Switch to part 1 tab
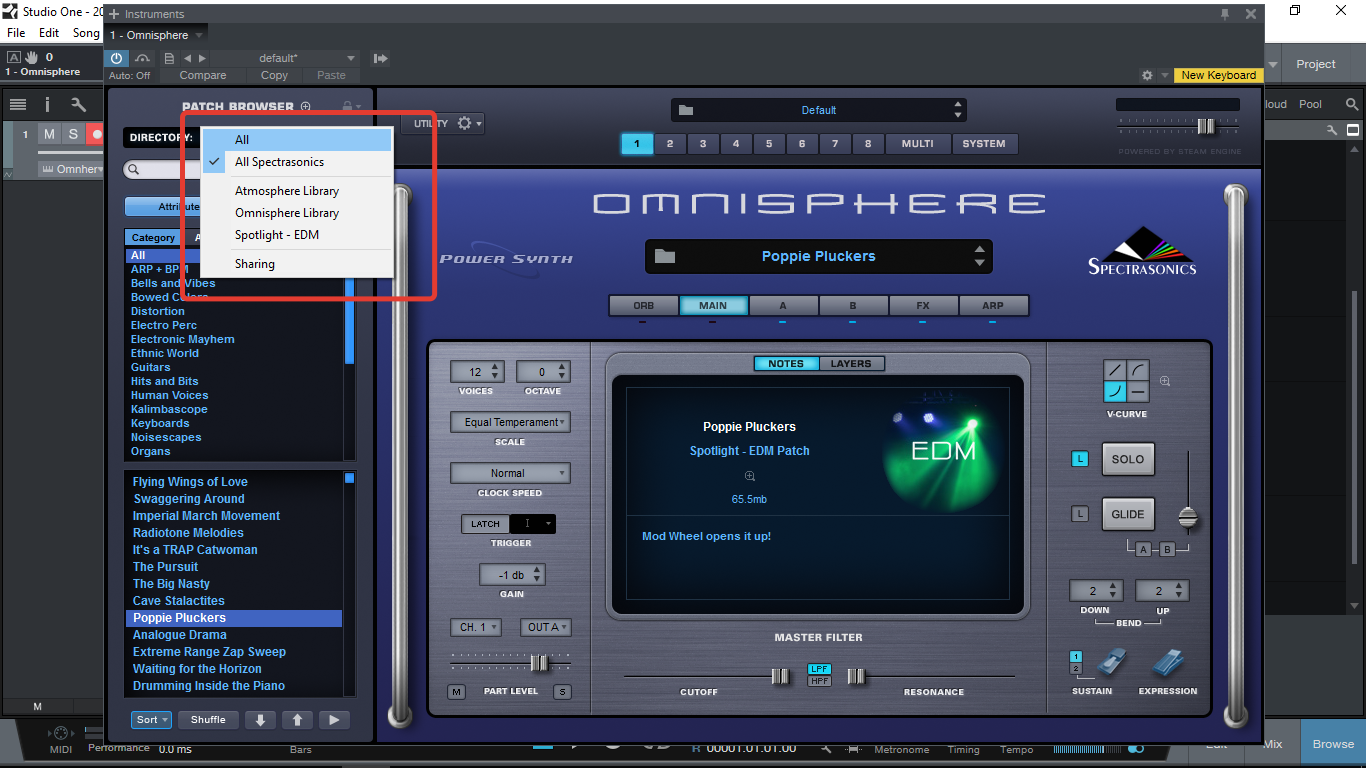Viewport: 1366px width, 768px height. click(x=637, y=144)
